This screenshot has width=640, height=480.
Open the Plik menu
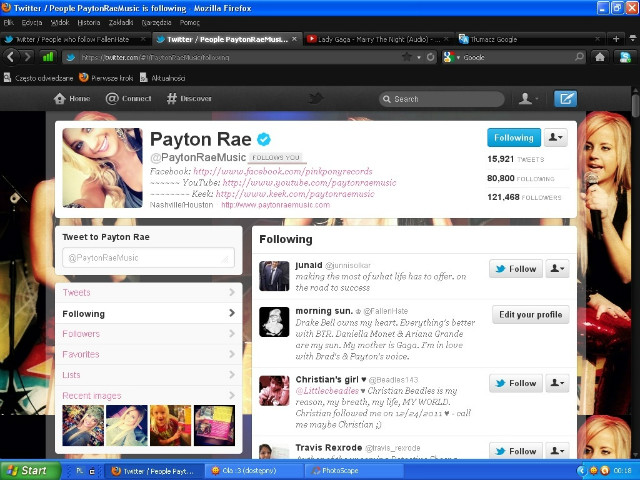(9, 22)
